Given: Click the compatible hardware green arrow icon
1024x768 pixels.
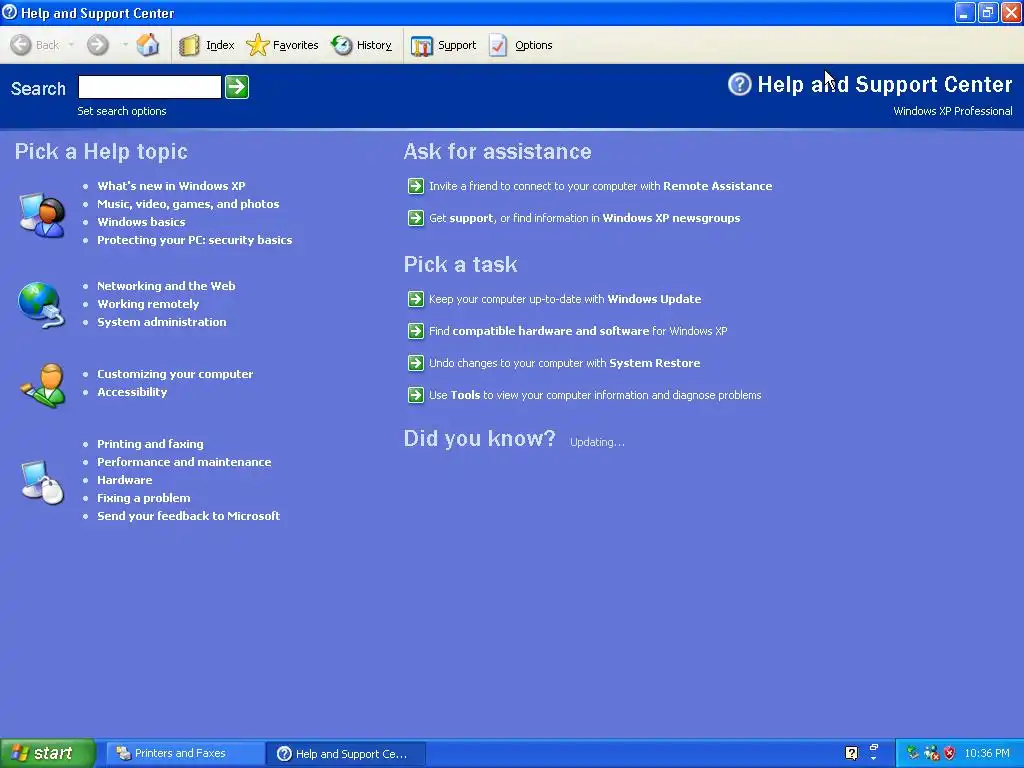Looking at the screenshot, I should pos(415,331).
